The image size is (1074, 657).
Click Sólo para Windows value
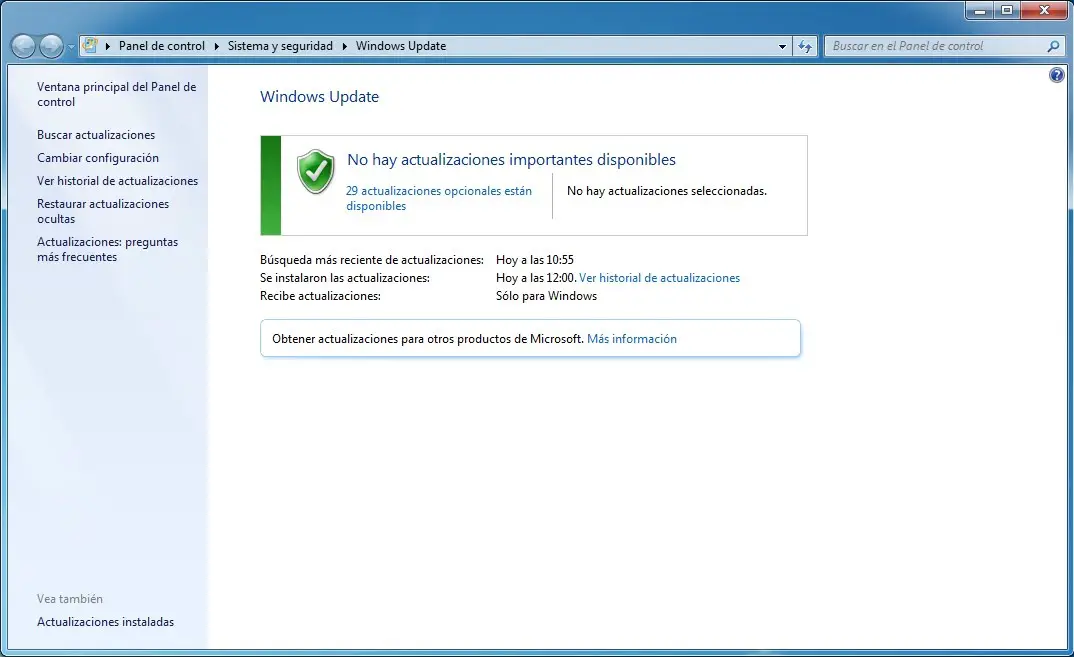point(547,296)
